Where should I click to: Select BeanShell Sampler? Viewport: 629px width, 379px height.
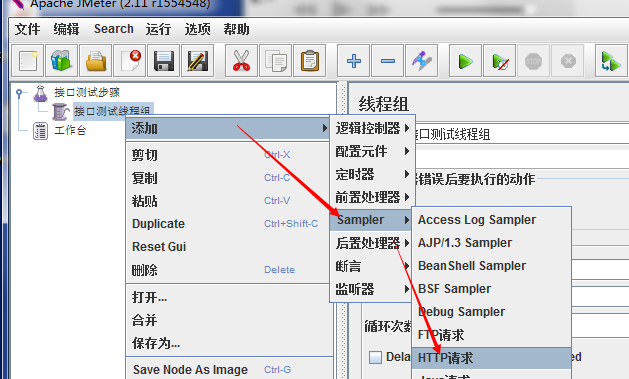[x=491, y=266]
